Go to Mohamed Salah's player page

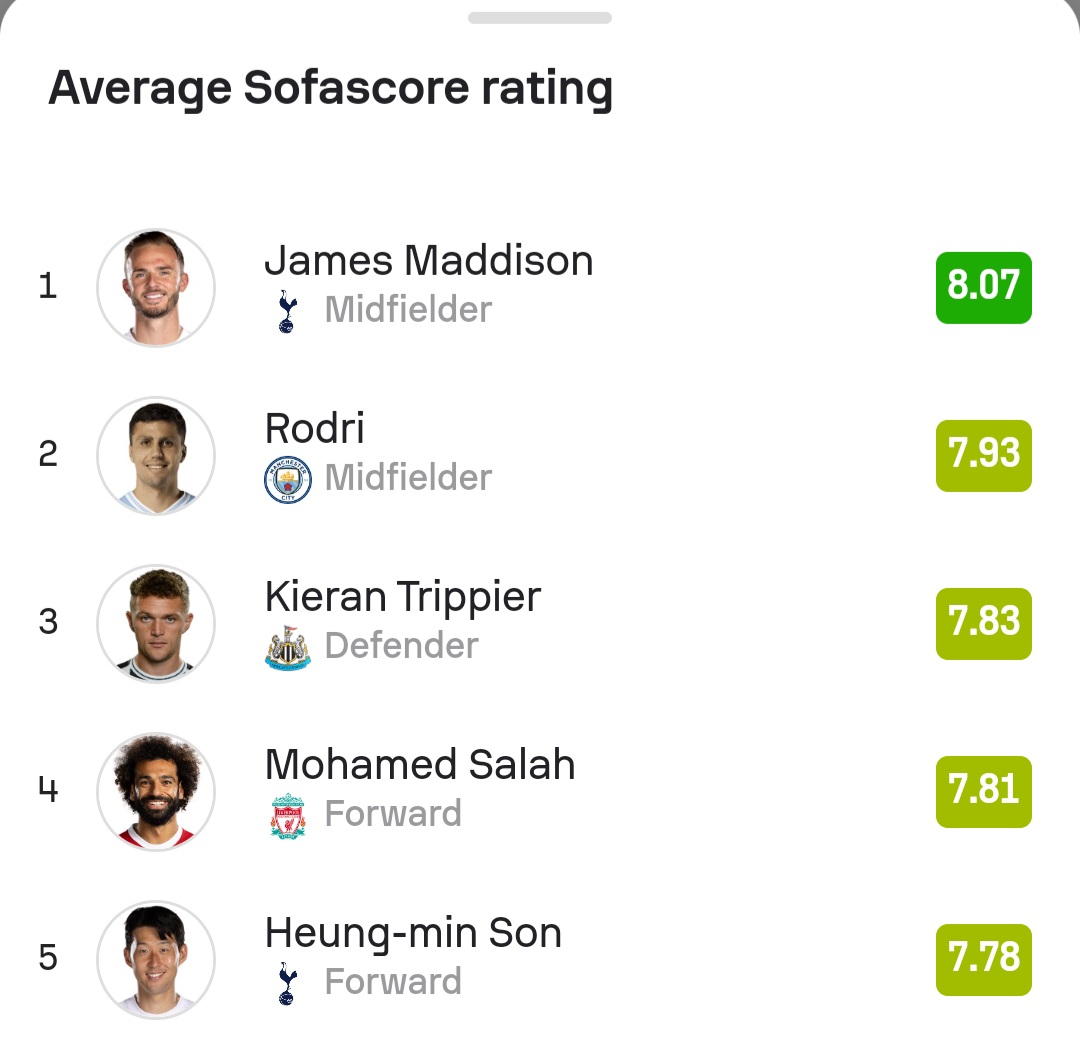[x=420, y=764]
